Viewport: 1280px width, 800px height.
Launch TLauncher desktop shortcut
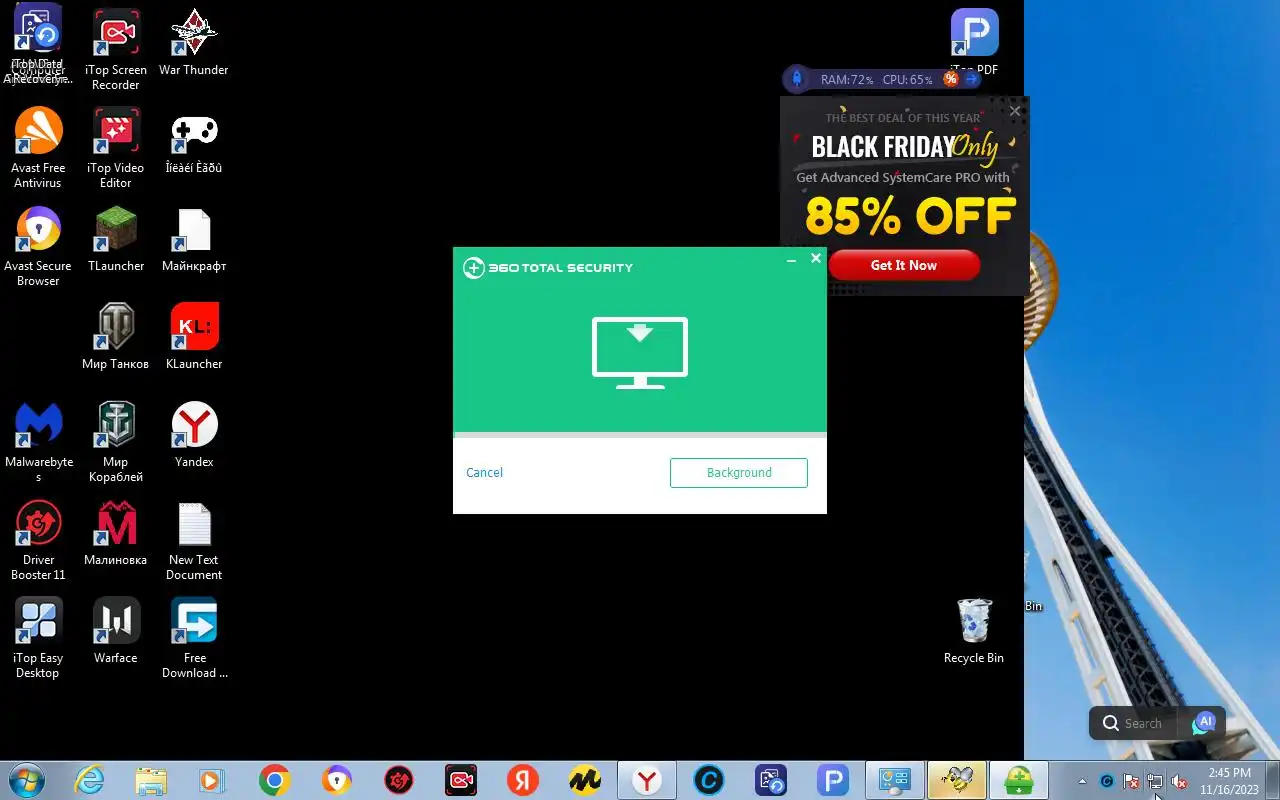(x=116, y=239)
